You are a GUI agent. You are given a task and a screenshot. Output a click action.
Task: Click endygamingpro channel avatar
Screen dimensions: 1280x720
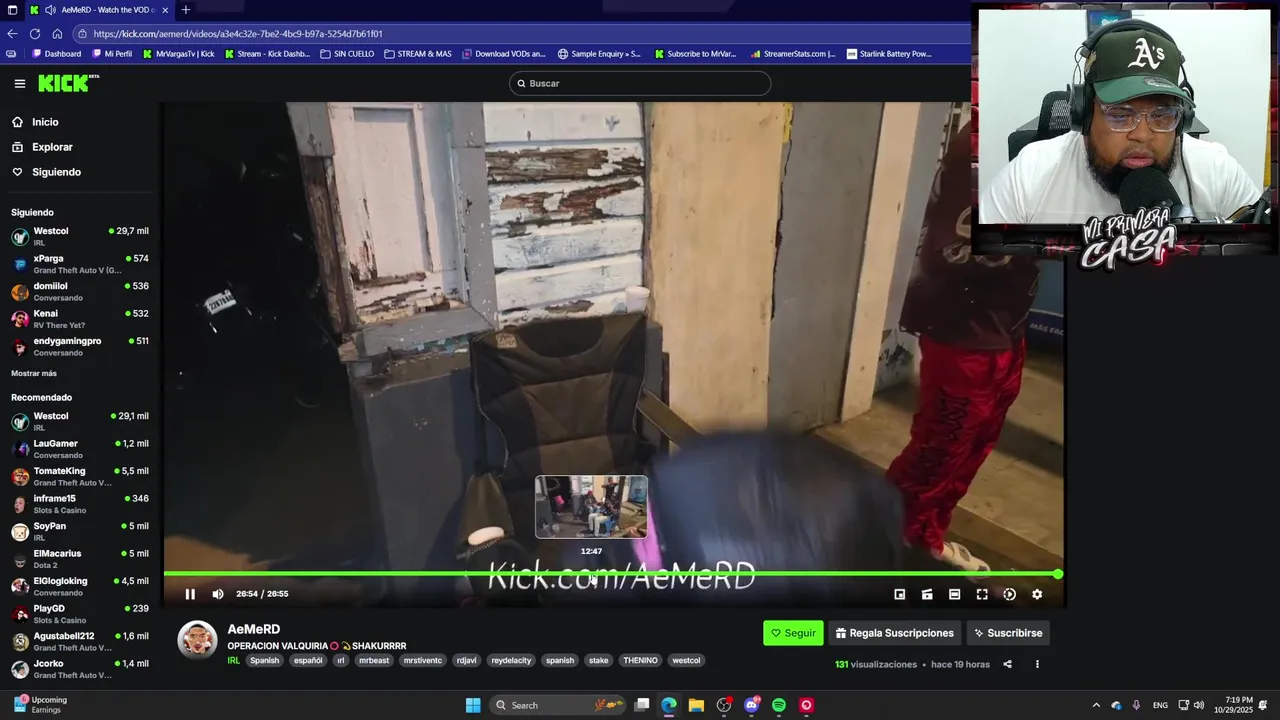pyautogui.click(x=20, y=347)
